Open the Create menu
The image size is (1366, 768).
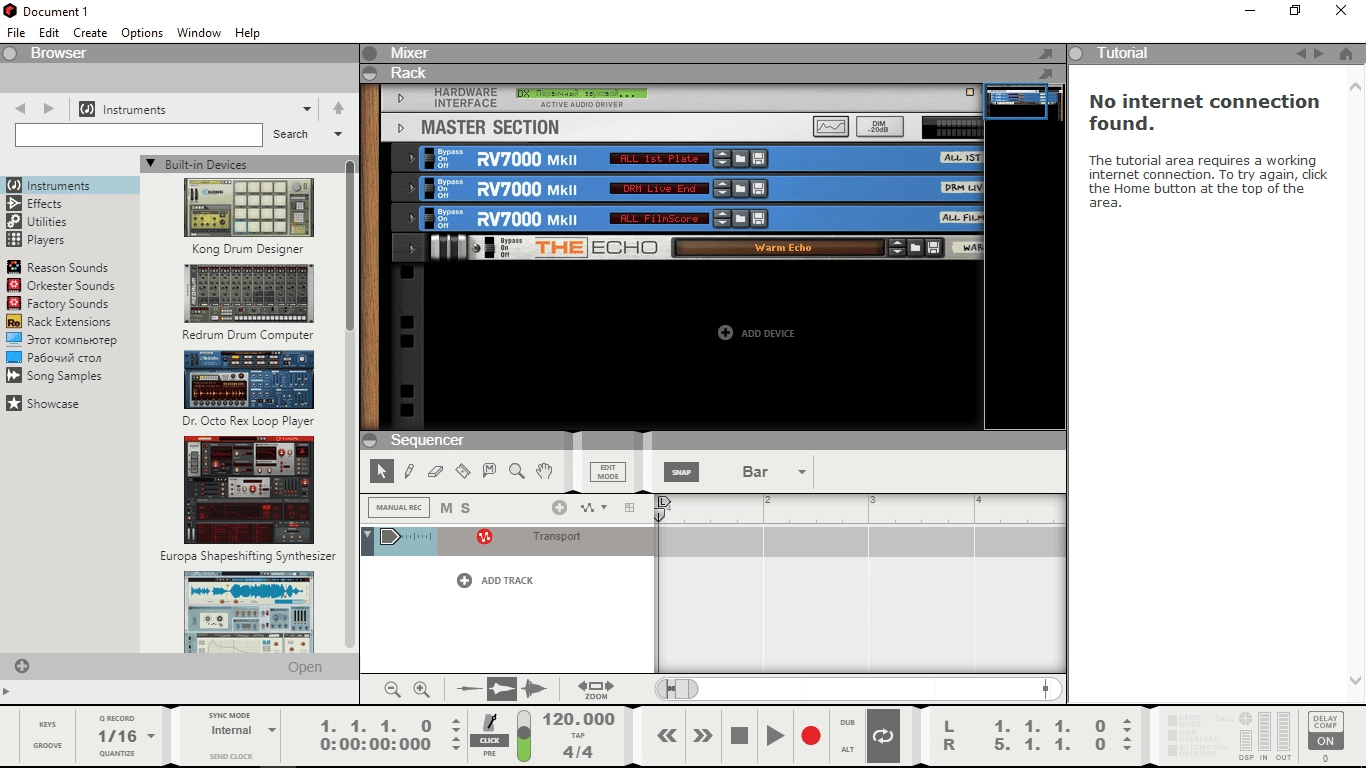[90, 33]
